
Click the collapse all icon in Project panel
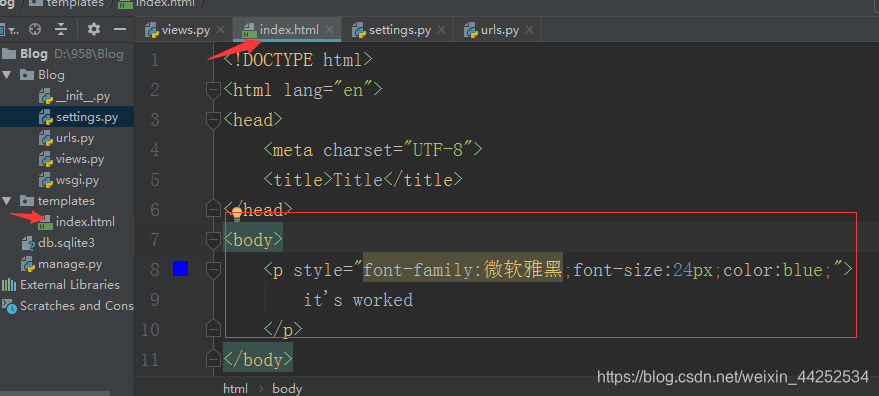click(x=61, y=29)
